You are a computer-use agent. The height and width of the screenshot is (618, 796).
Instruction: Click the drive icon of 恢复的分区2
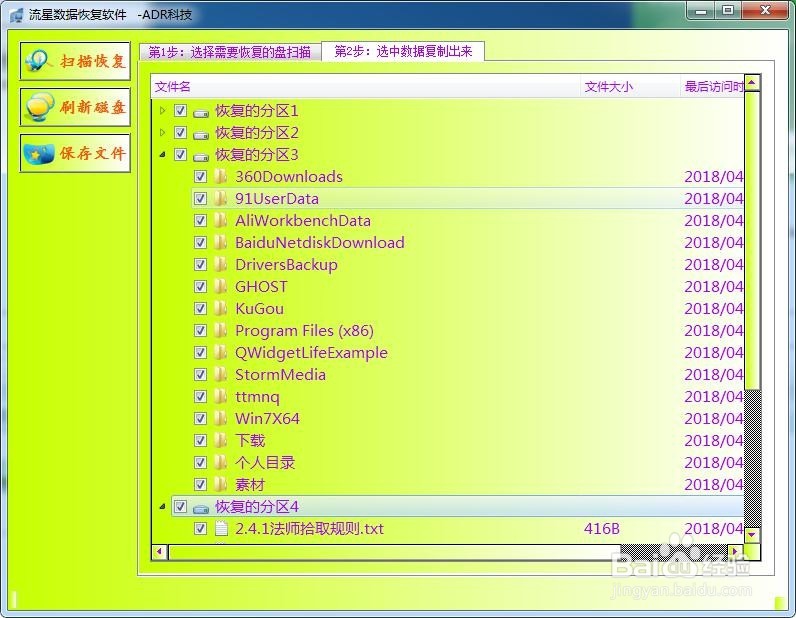(x=201, y=135)
